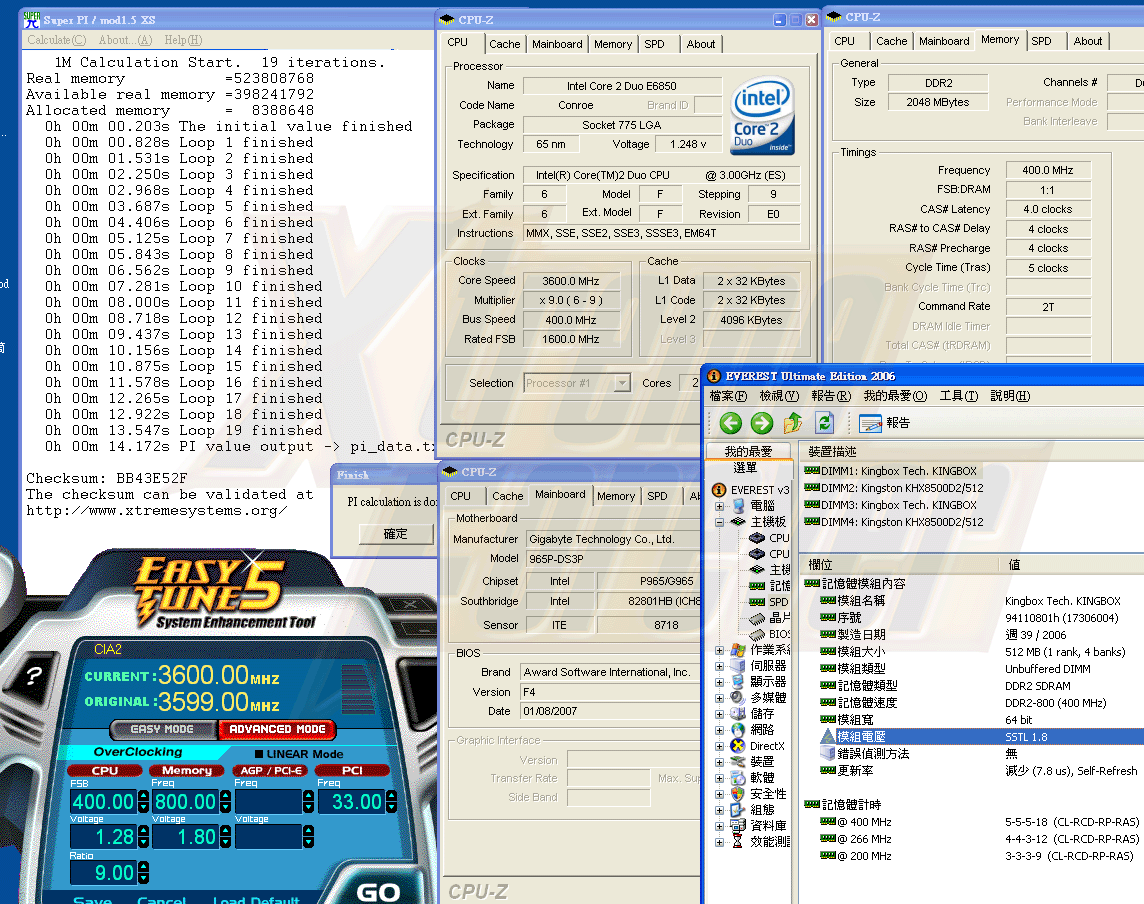Select the 儲存 storage tree node
Viewport: 1144px width, 904px height.
(752, 714)
